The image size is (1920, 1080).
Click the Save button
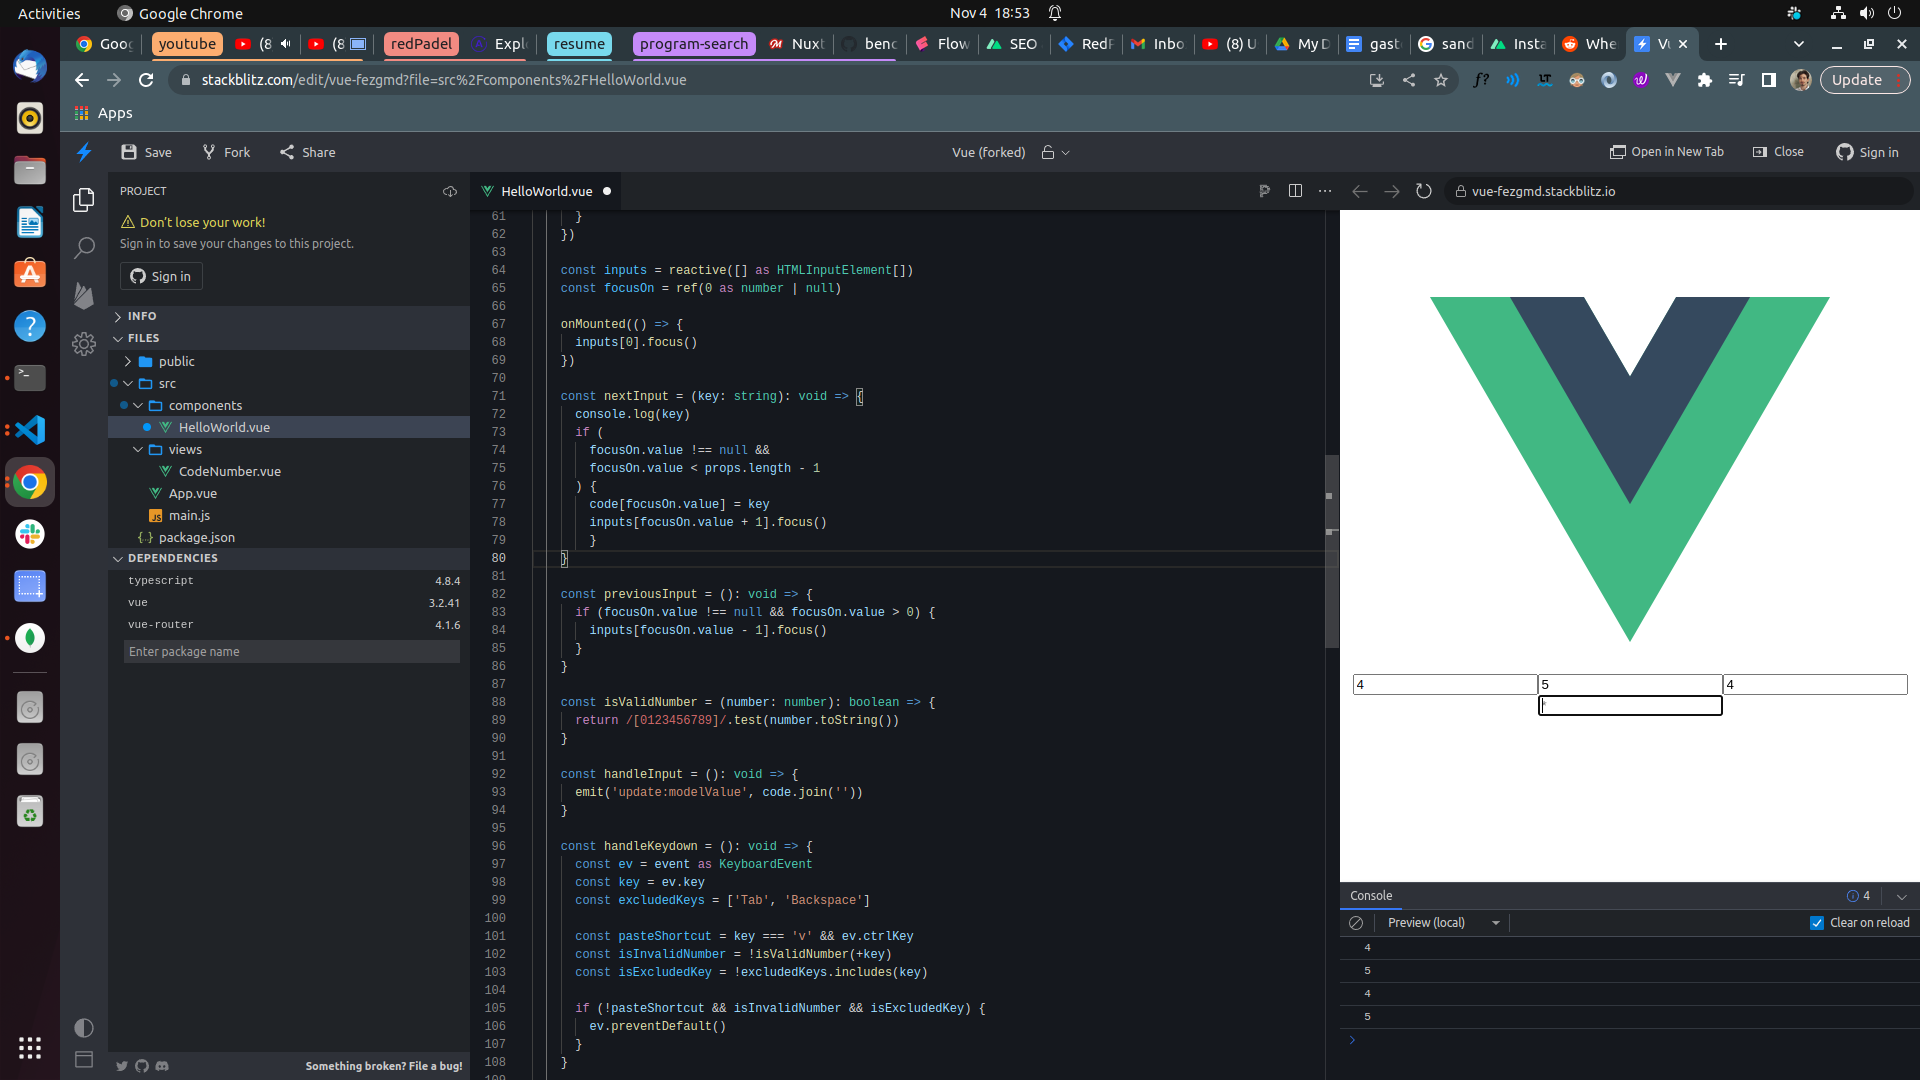[x=146, y=152]
